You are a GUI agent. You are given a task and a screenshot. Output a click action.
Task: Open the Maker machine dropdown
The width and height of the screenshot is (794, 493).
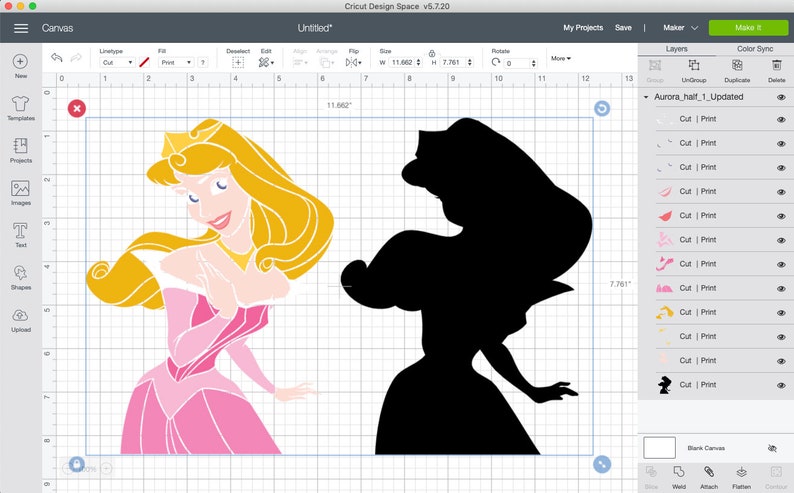tap(681, 28)
